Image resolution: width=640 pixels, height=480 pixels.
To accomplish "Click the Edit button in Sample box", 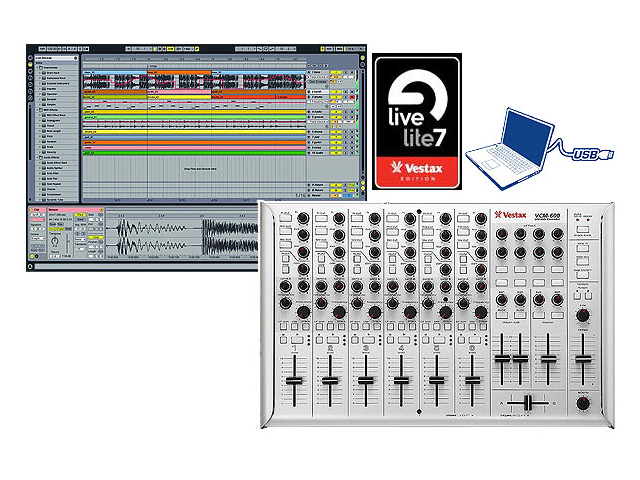I will coord(53,224).
